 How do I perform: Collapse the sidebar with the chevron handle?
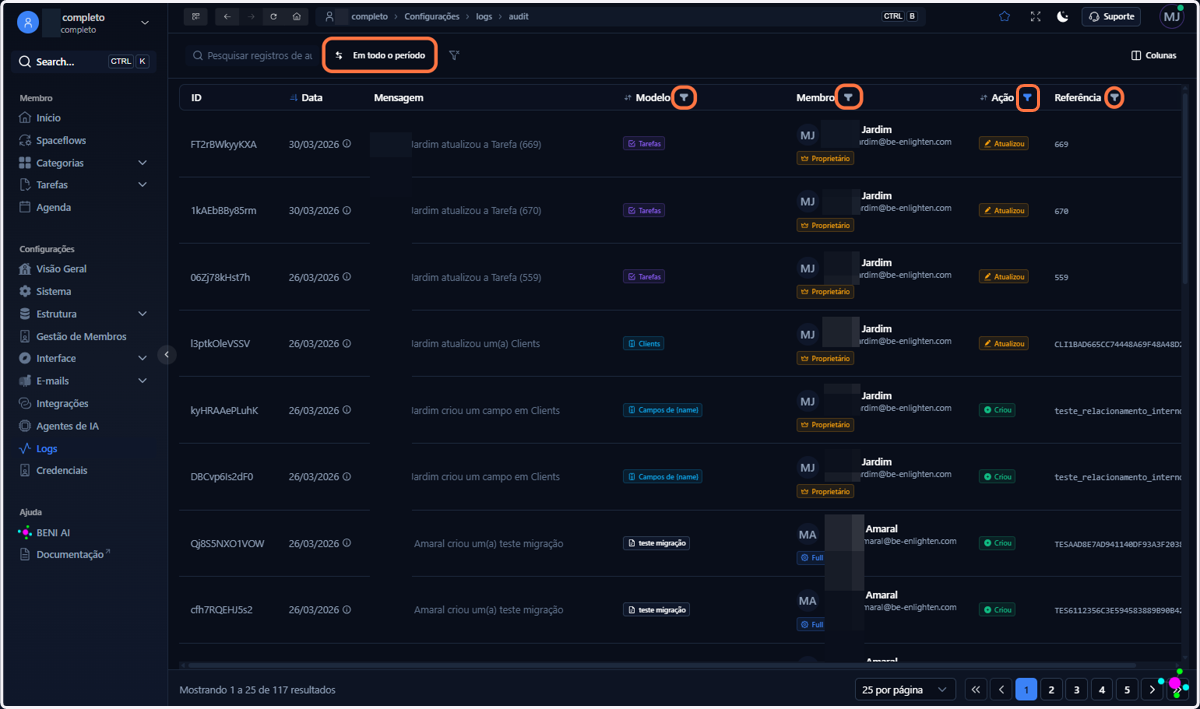point(167,354)
